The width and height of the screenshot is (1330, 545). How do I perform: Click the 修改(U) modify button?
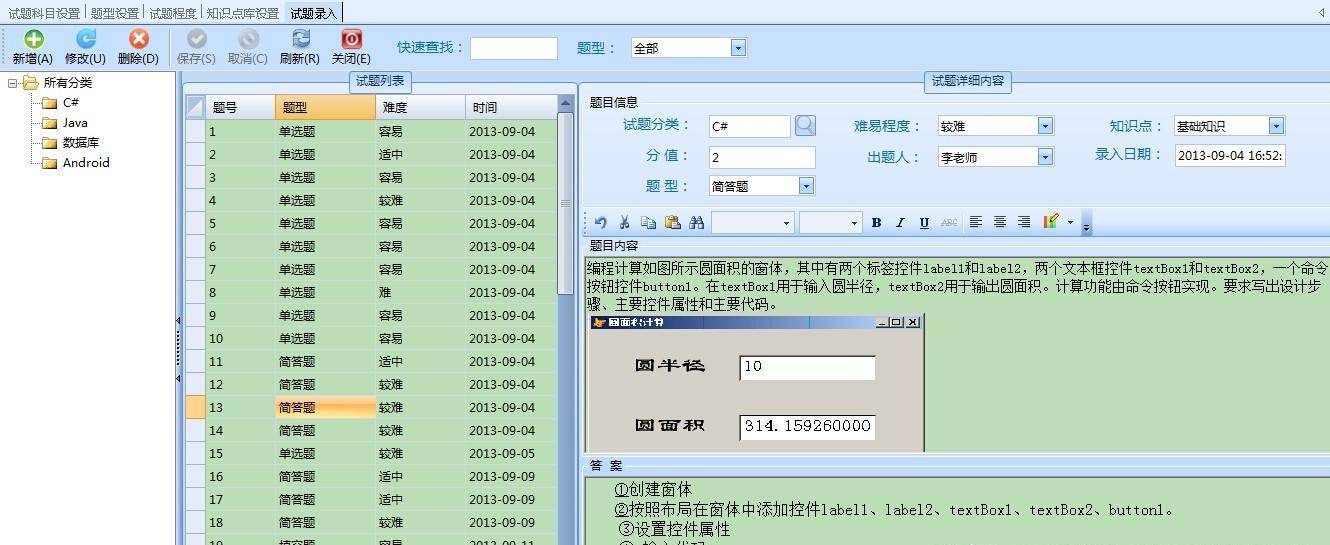[x=85, y=47]
